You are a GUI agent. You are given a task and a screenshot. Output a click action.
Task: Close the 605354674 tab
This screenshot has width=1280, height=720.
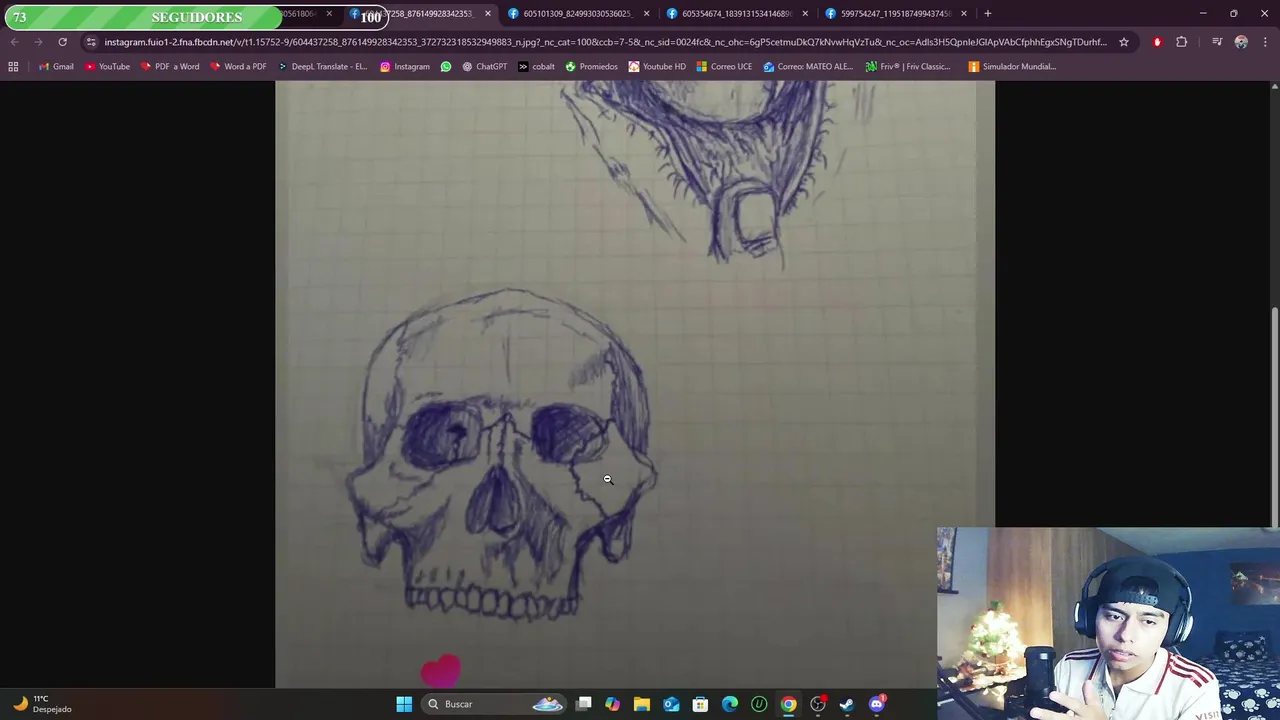pyautogui.click(x=806, y=14)
